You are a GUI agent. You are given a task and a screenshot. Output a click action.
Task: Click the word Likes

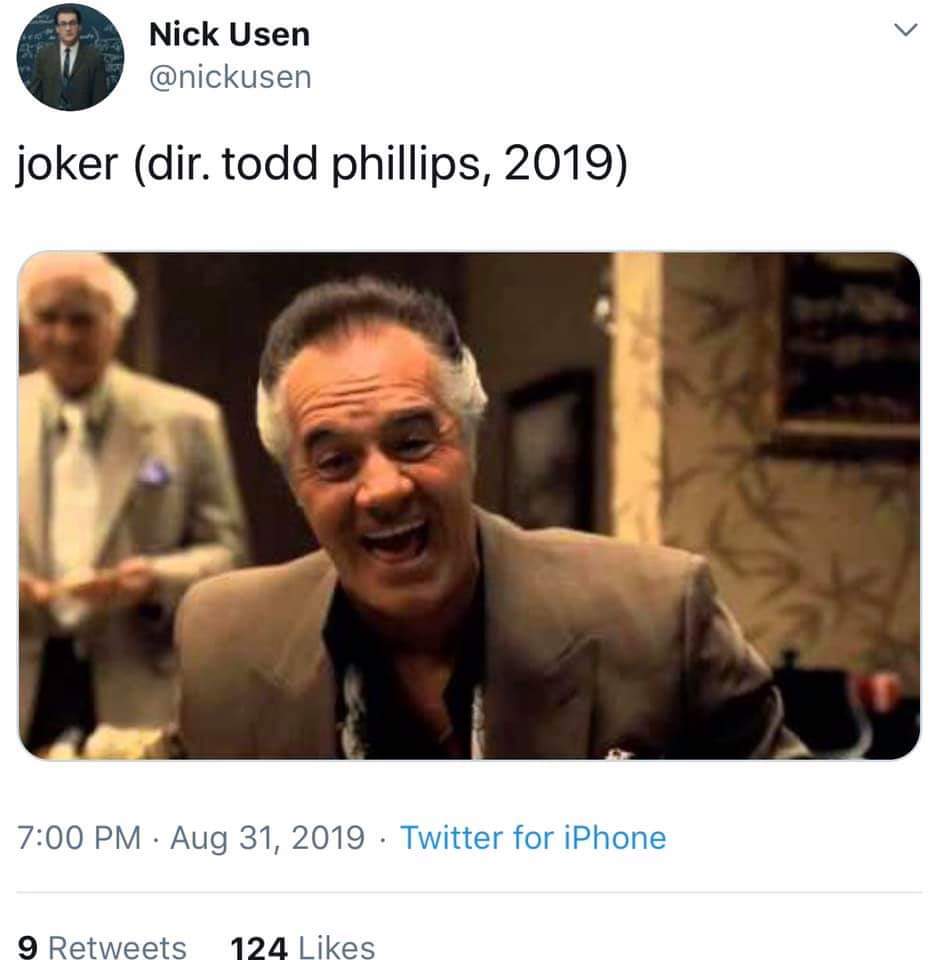pyautogui.click(x=337, y=947)
